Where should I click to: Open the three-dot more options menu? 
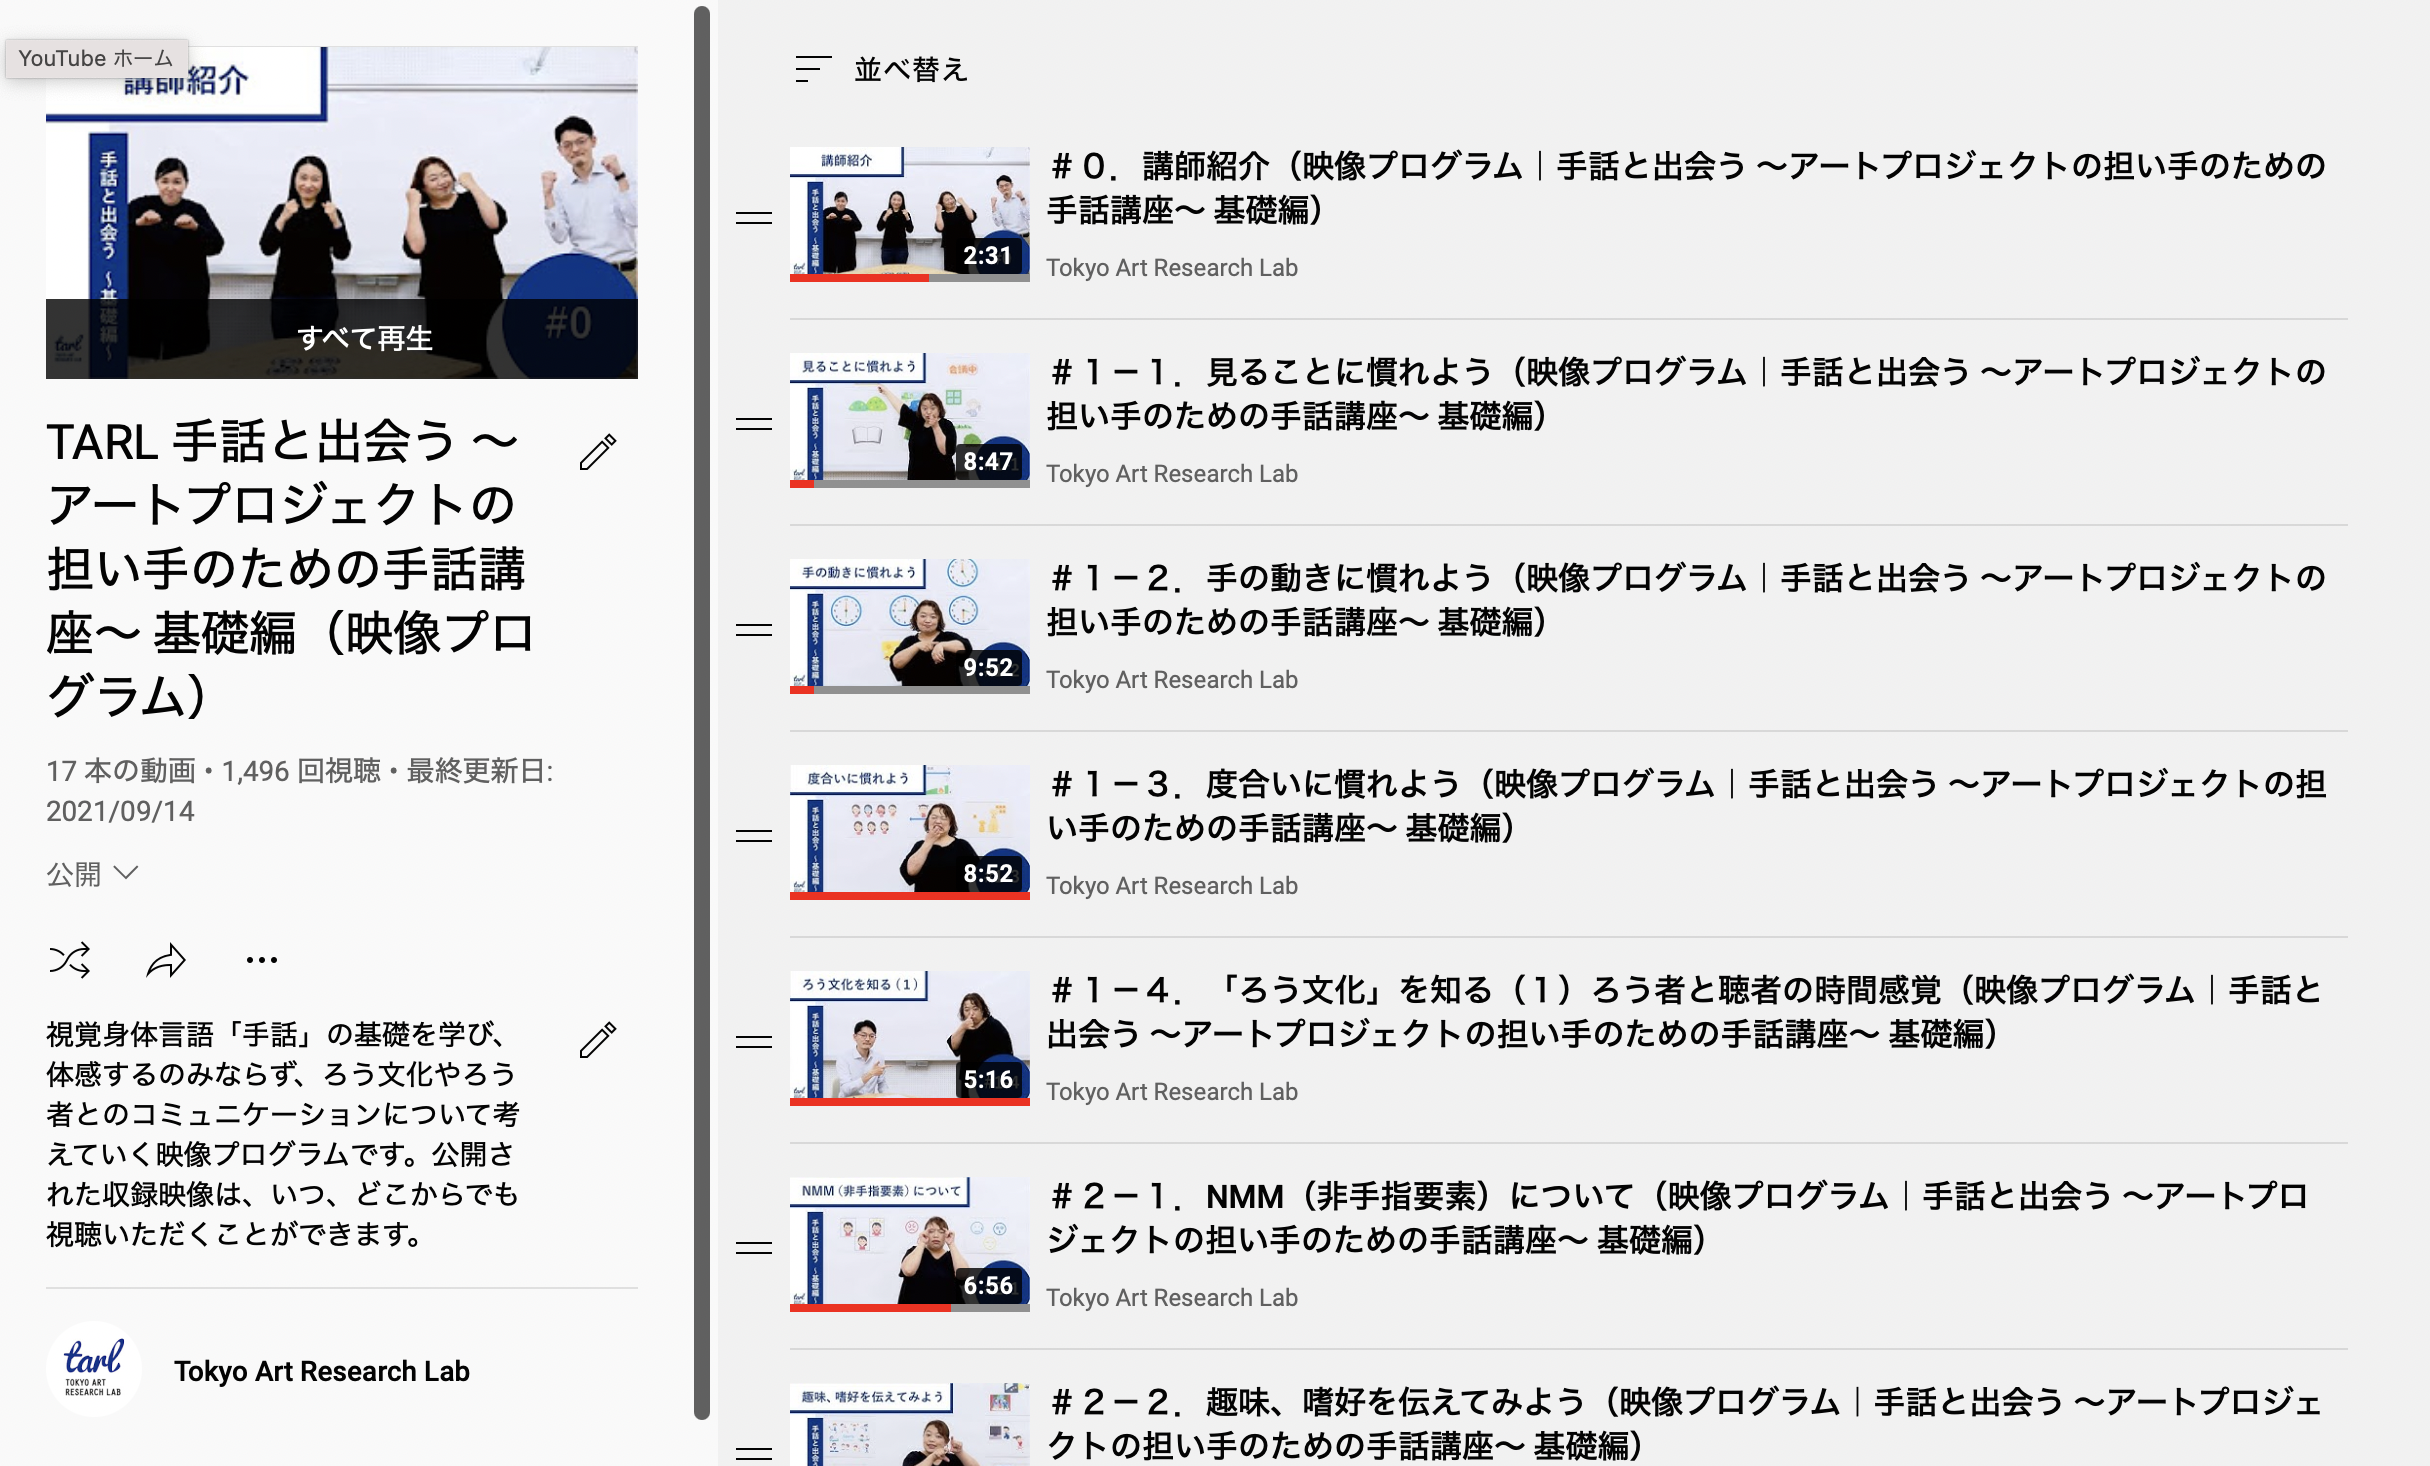pyautogui.click(x=262, y=960)
